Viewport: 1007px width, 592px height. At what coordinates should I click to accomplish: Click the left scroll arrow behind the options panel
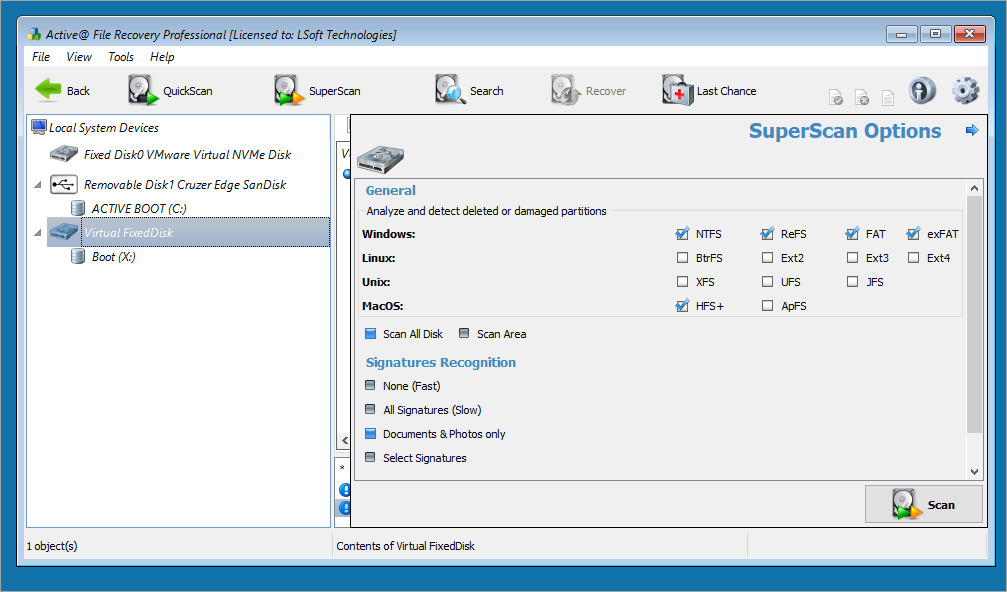pyautogui.click(x=345, y=440)
